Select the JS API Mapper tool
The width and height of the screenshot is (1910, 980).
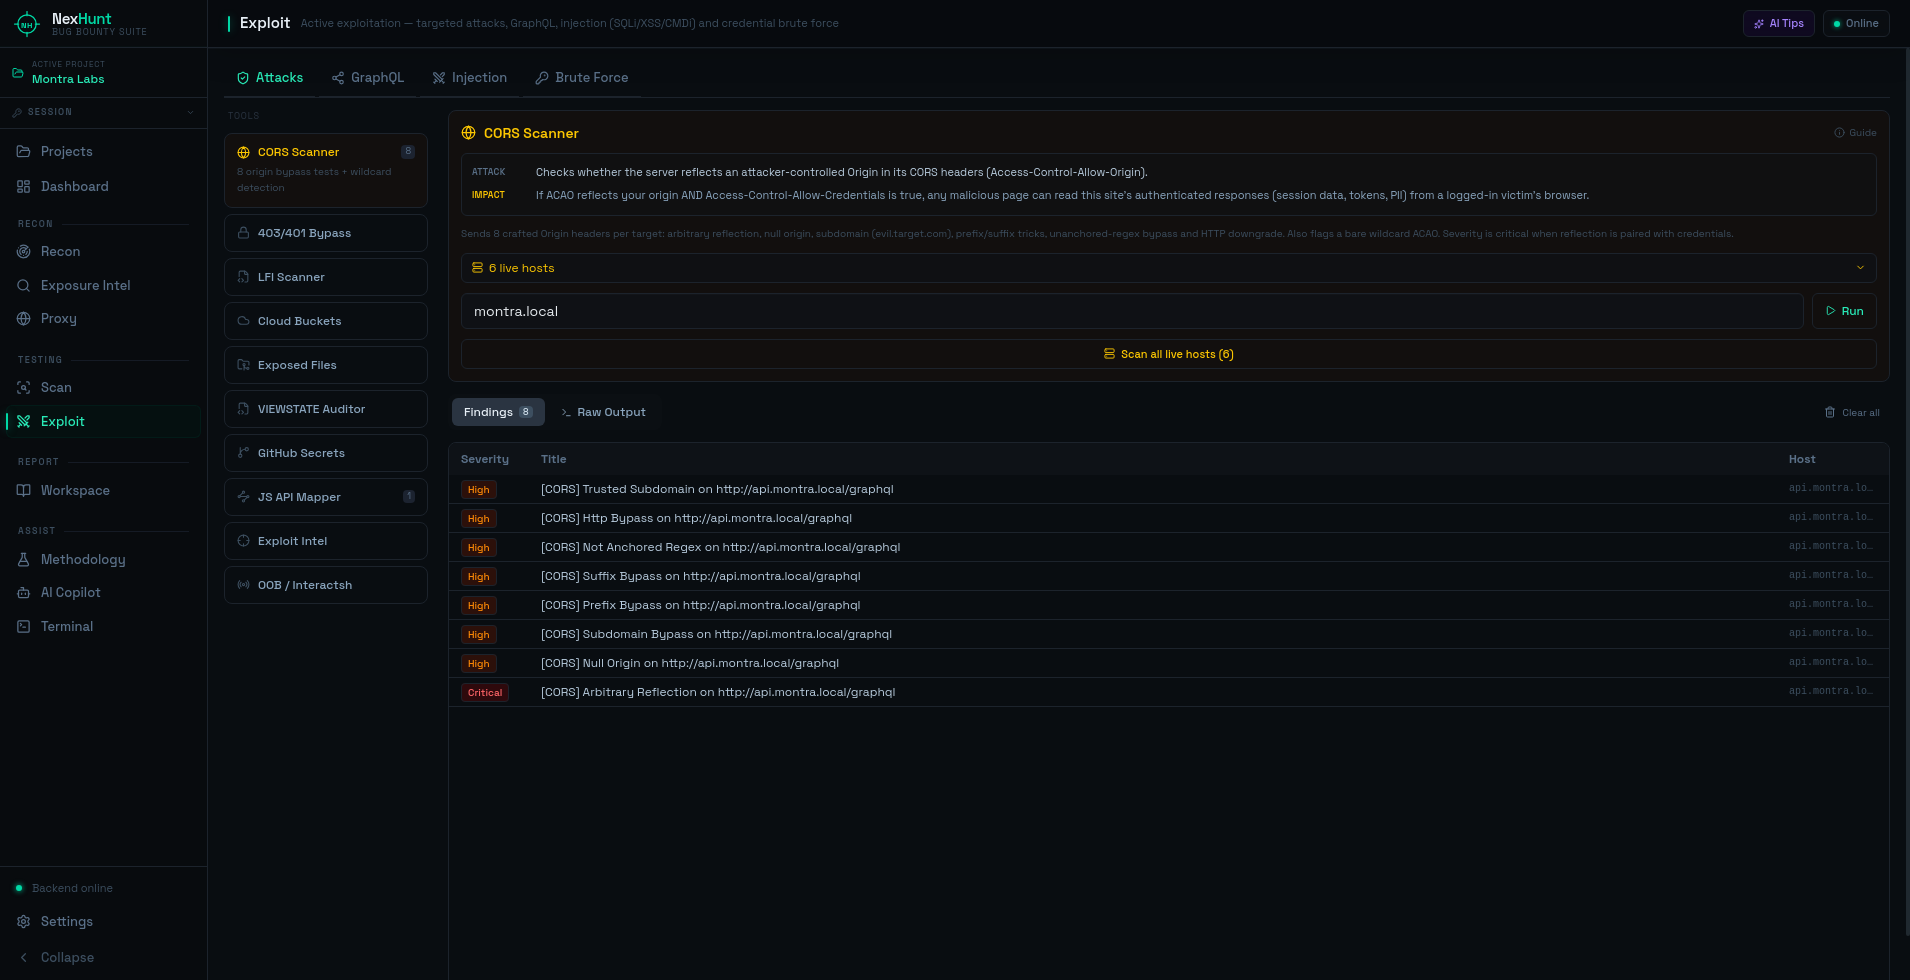326,497
